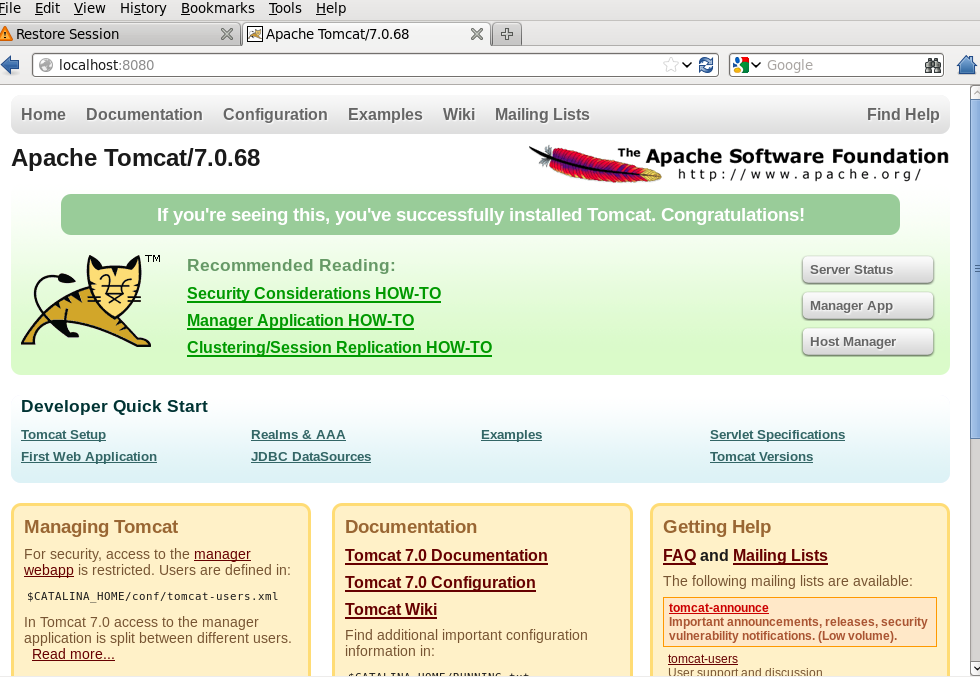The width and height of the screenshot is (980, 677).
Task: Open the Tomcat Wiki link
Action: (391, 609)
